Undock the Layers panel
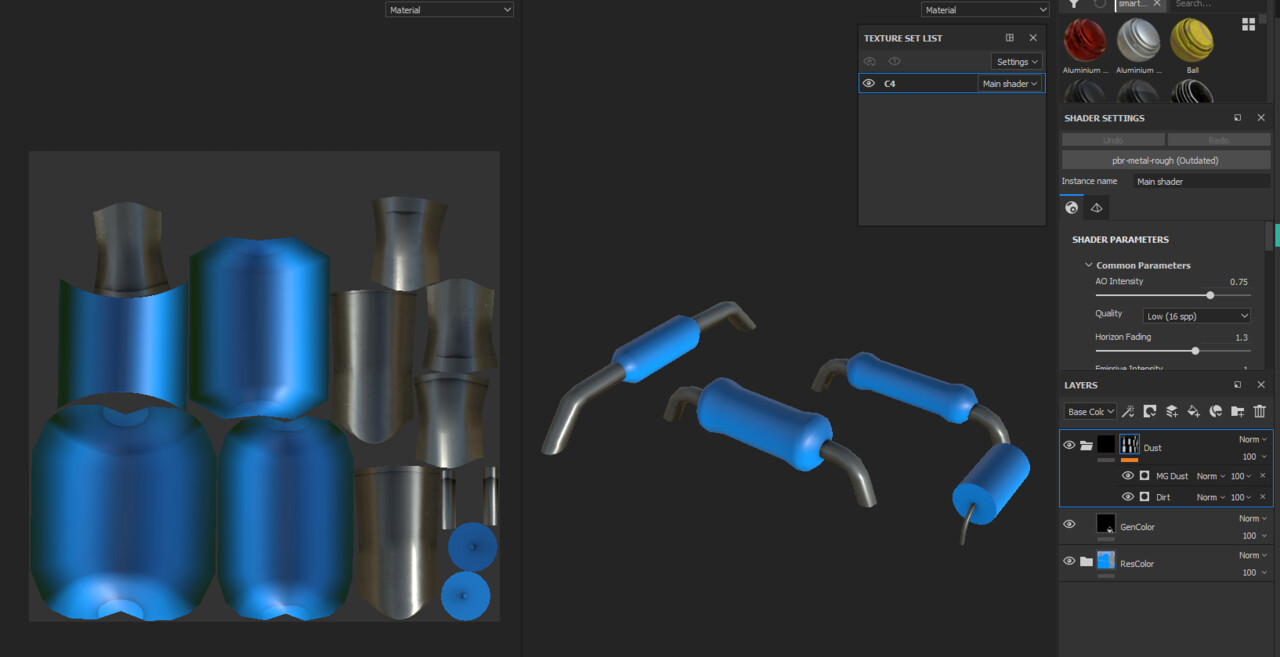Screen dimensions: 1280x657 (x=1238, y=385)
